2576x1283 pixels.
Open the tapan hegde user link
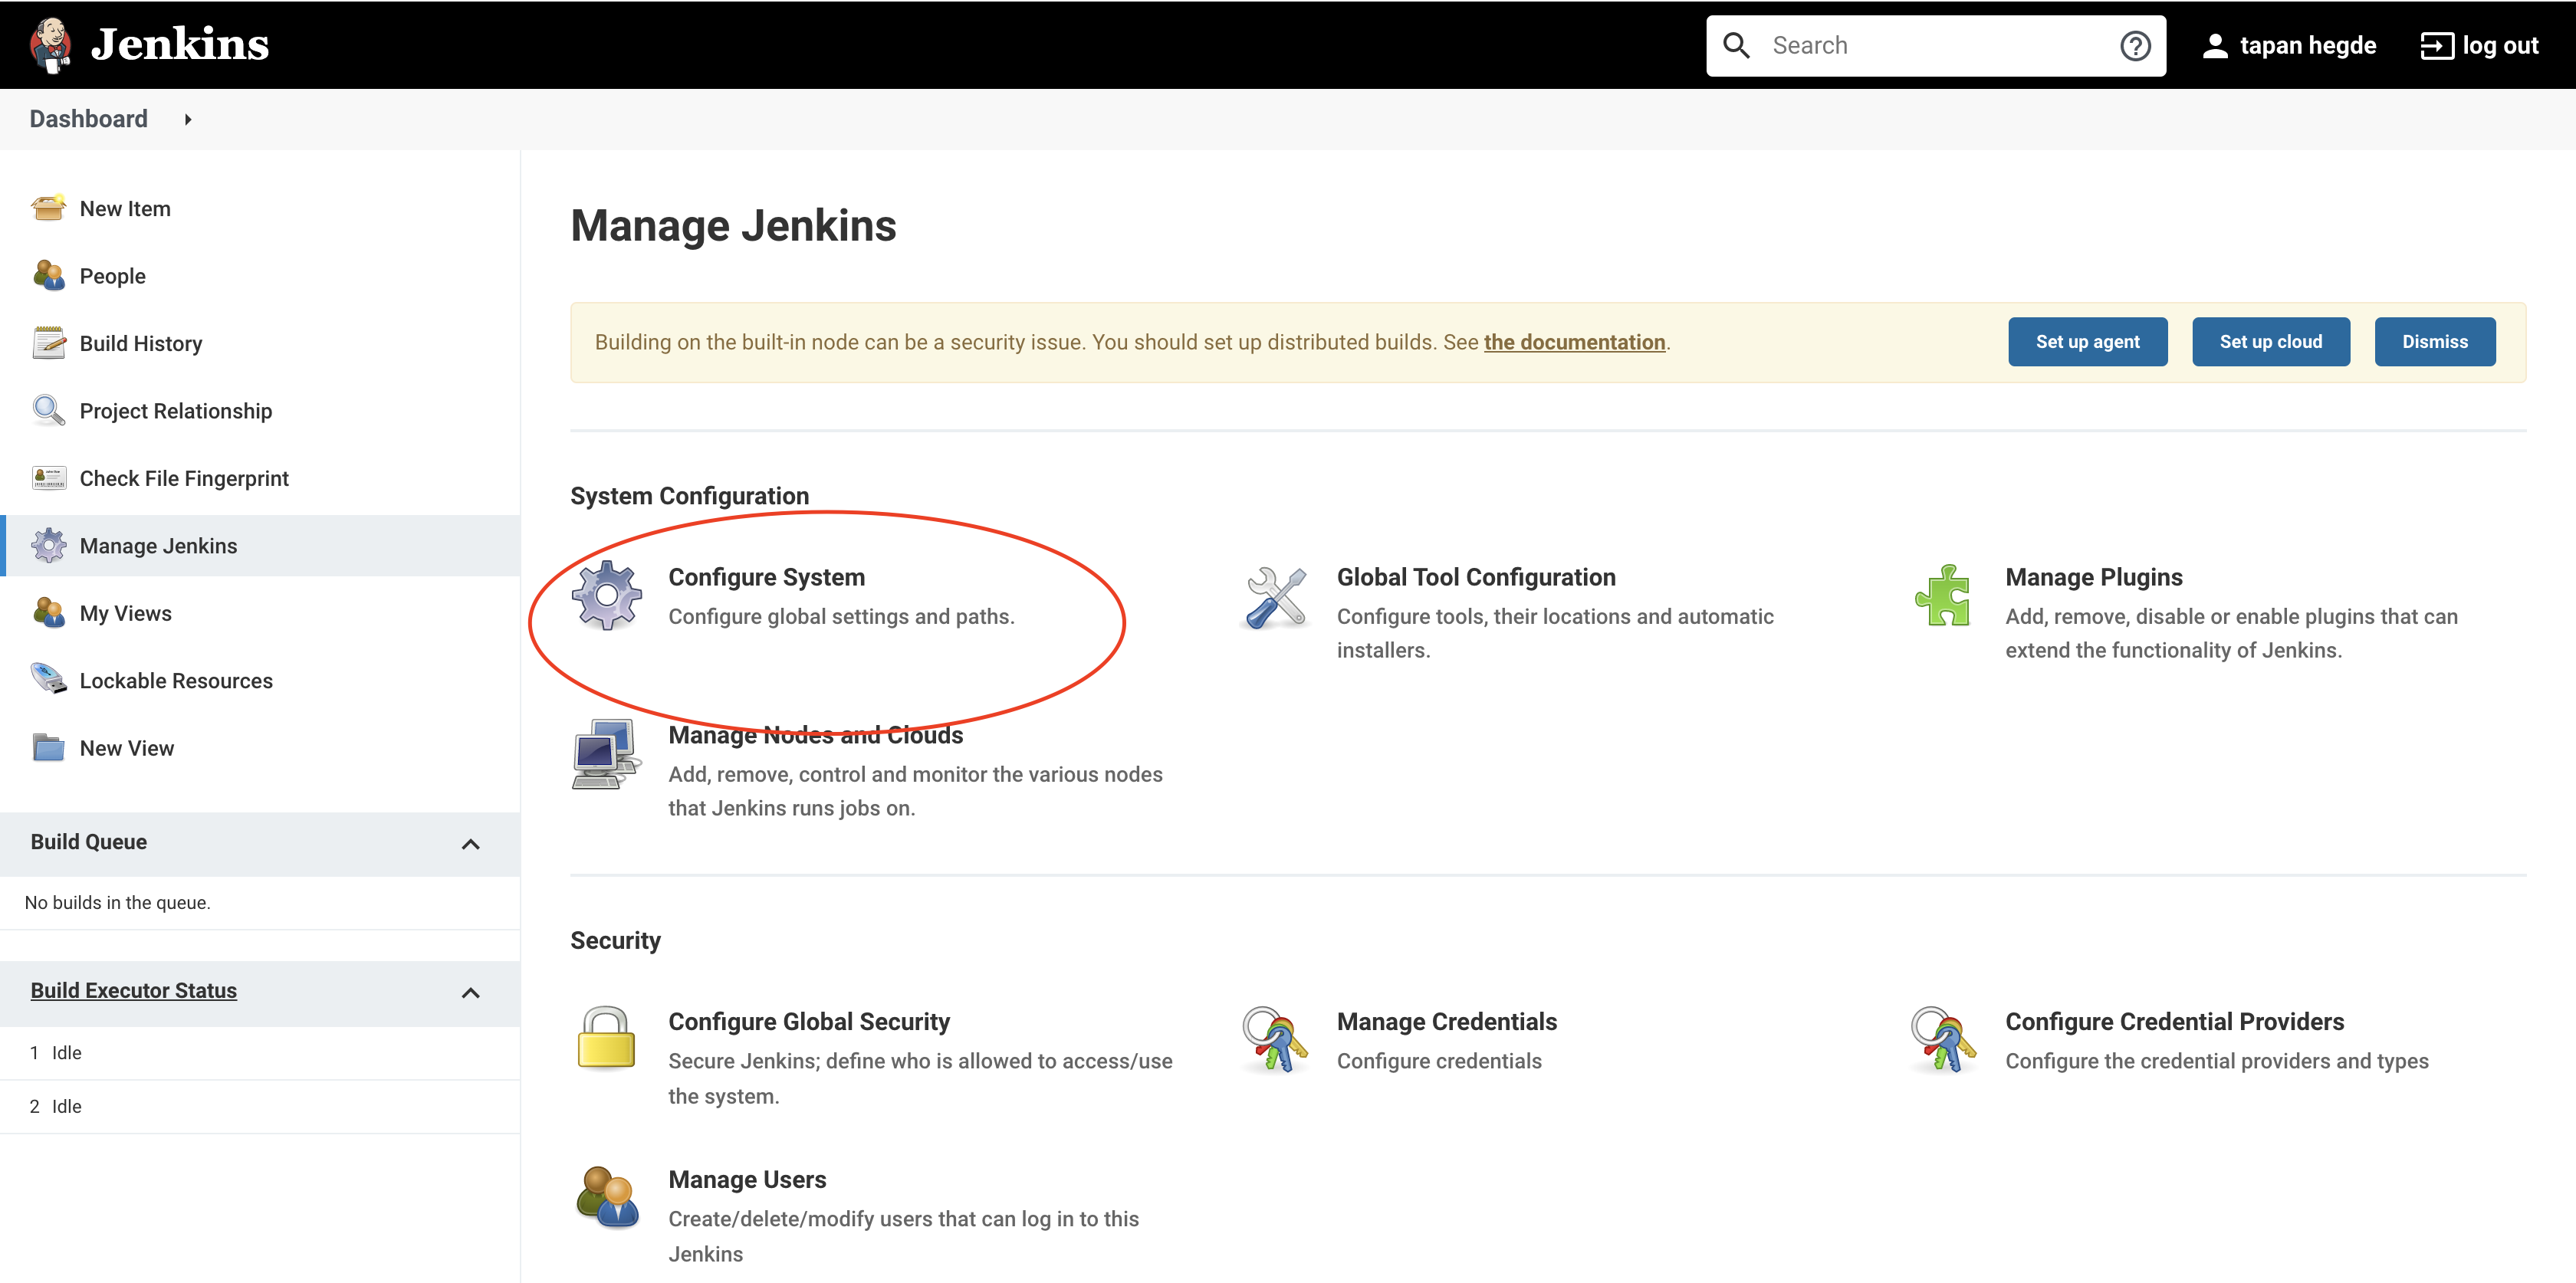pyautogui.click(x=2307, y=46)
